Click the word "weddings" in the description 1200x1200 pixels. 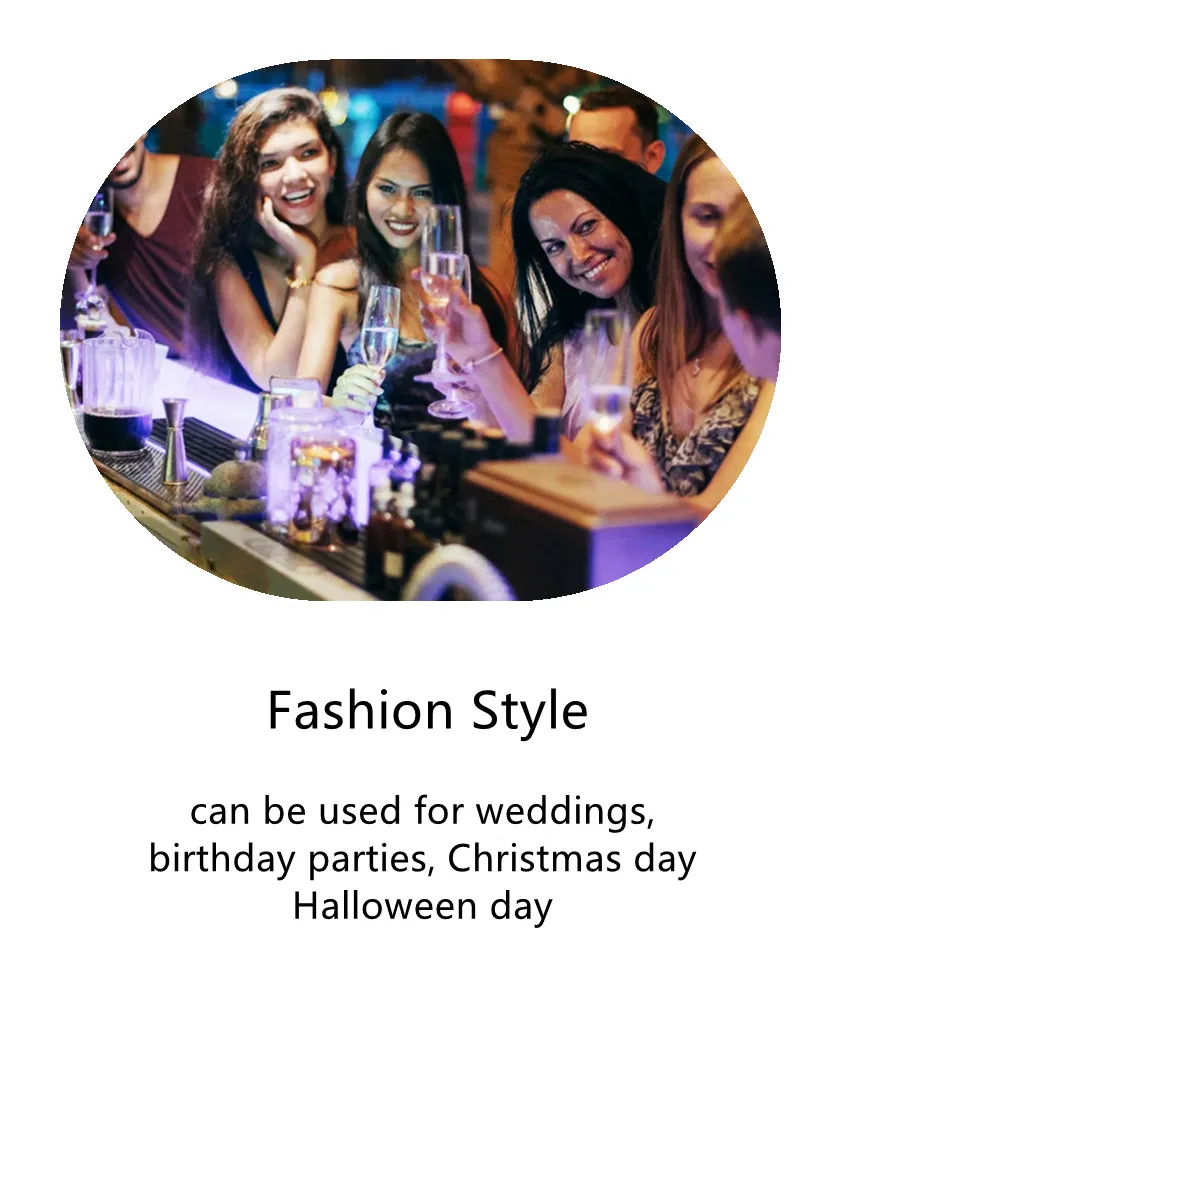[565, 810]
